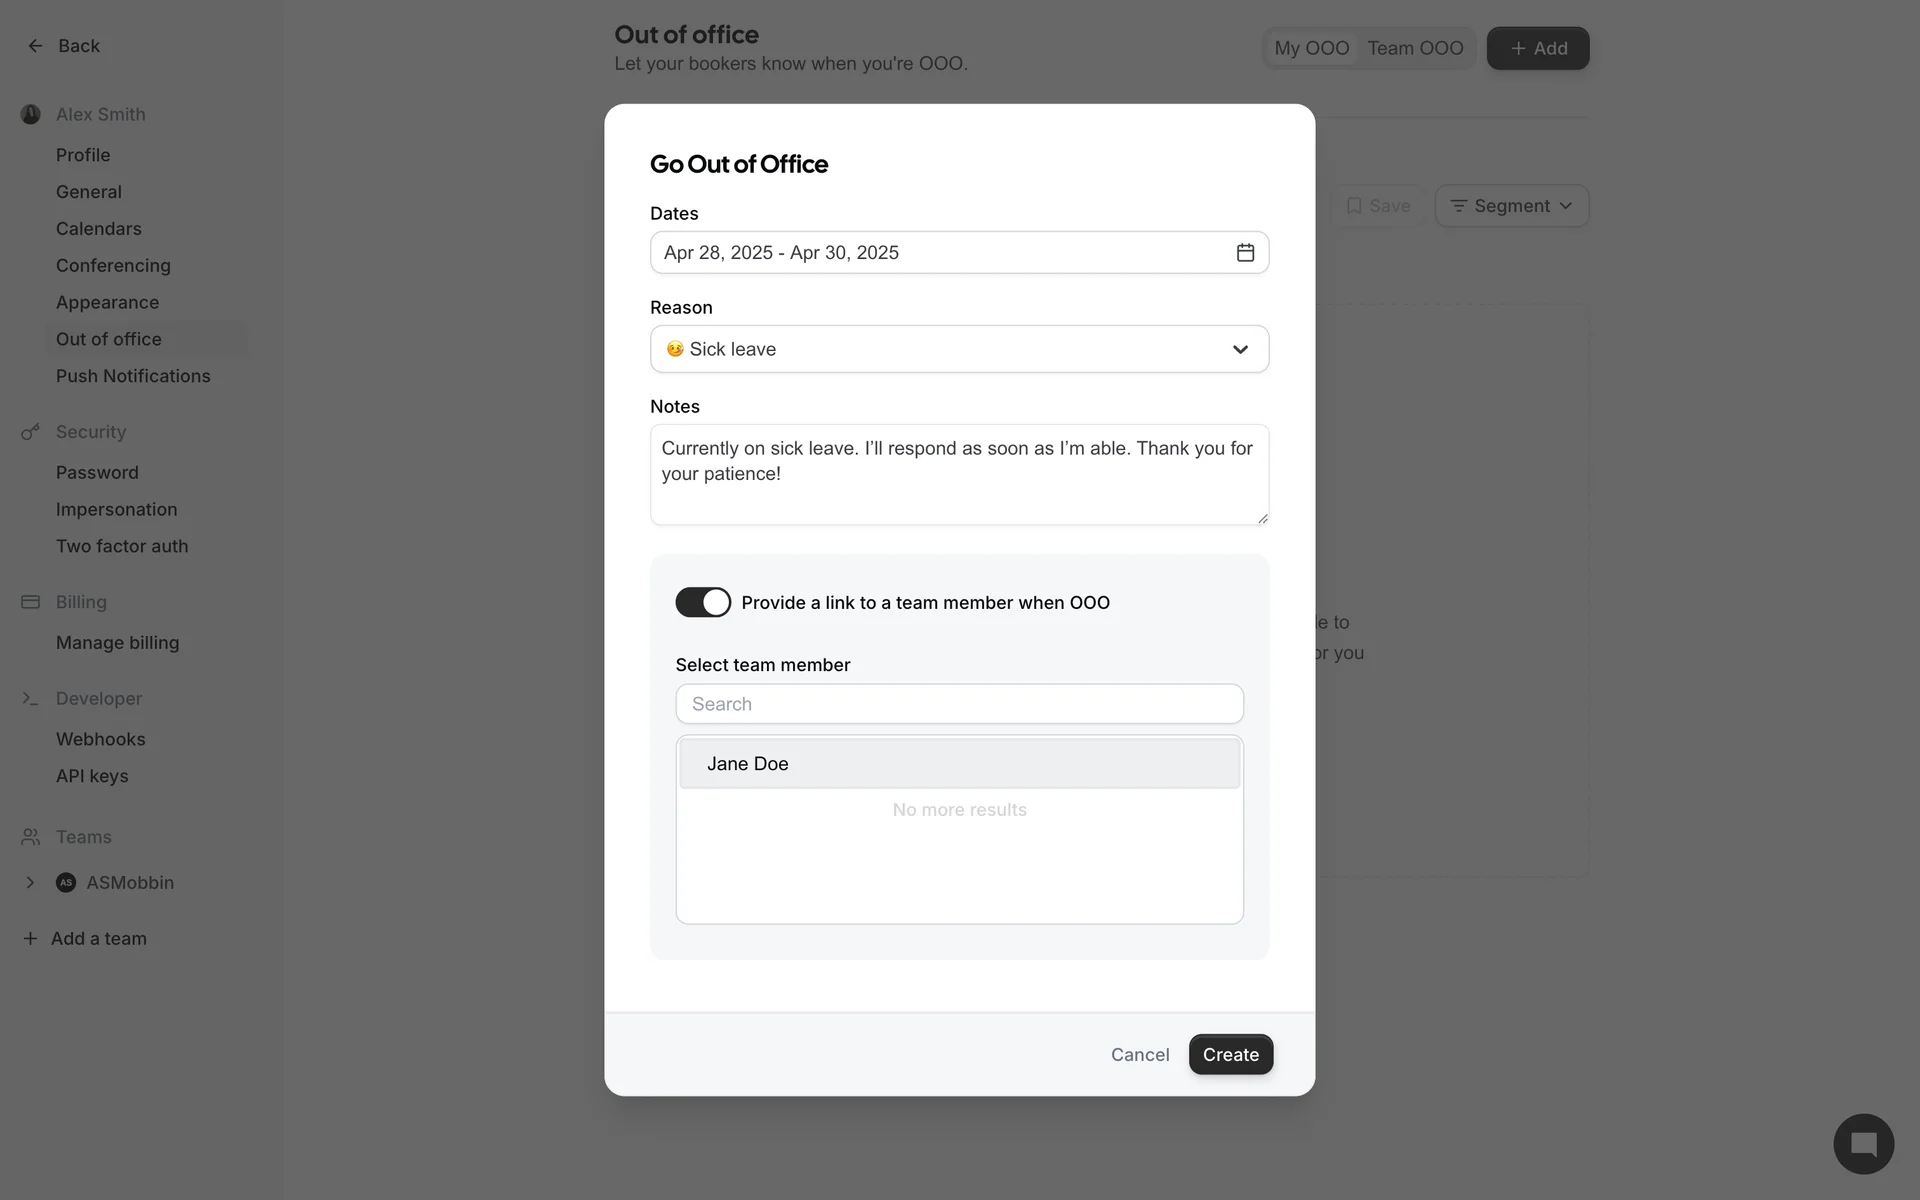Image resolution: width=1920 pixels, height=1200 pixels.
Task: Open the Reason dropdown showing Sick leave
Action: [x=959, y=350]
